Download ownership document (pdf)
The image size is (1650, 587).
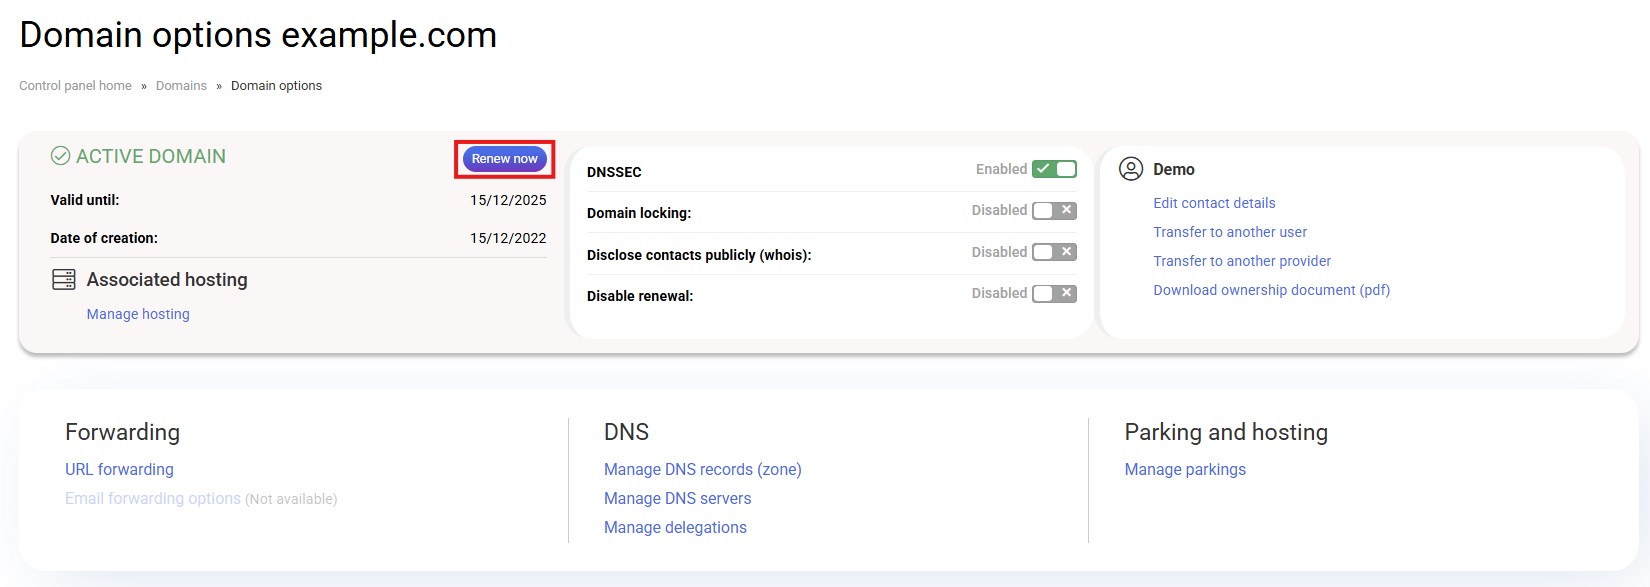(1271, 290)
